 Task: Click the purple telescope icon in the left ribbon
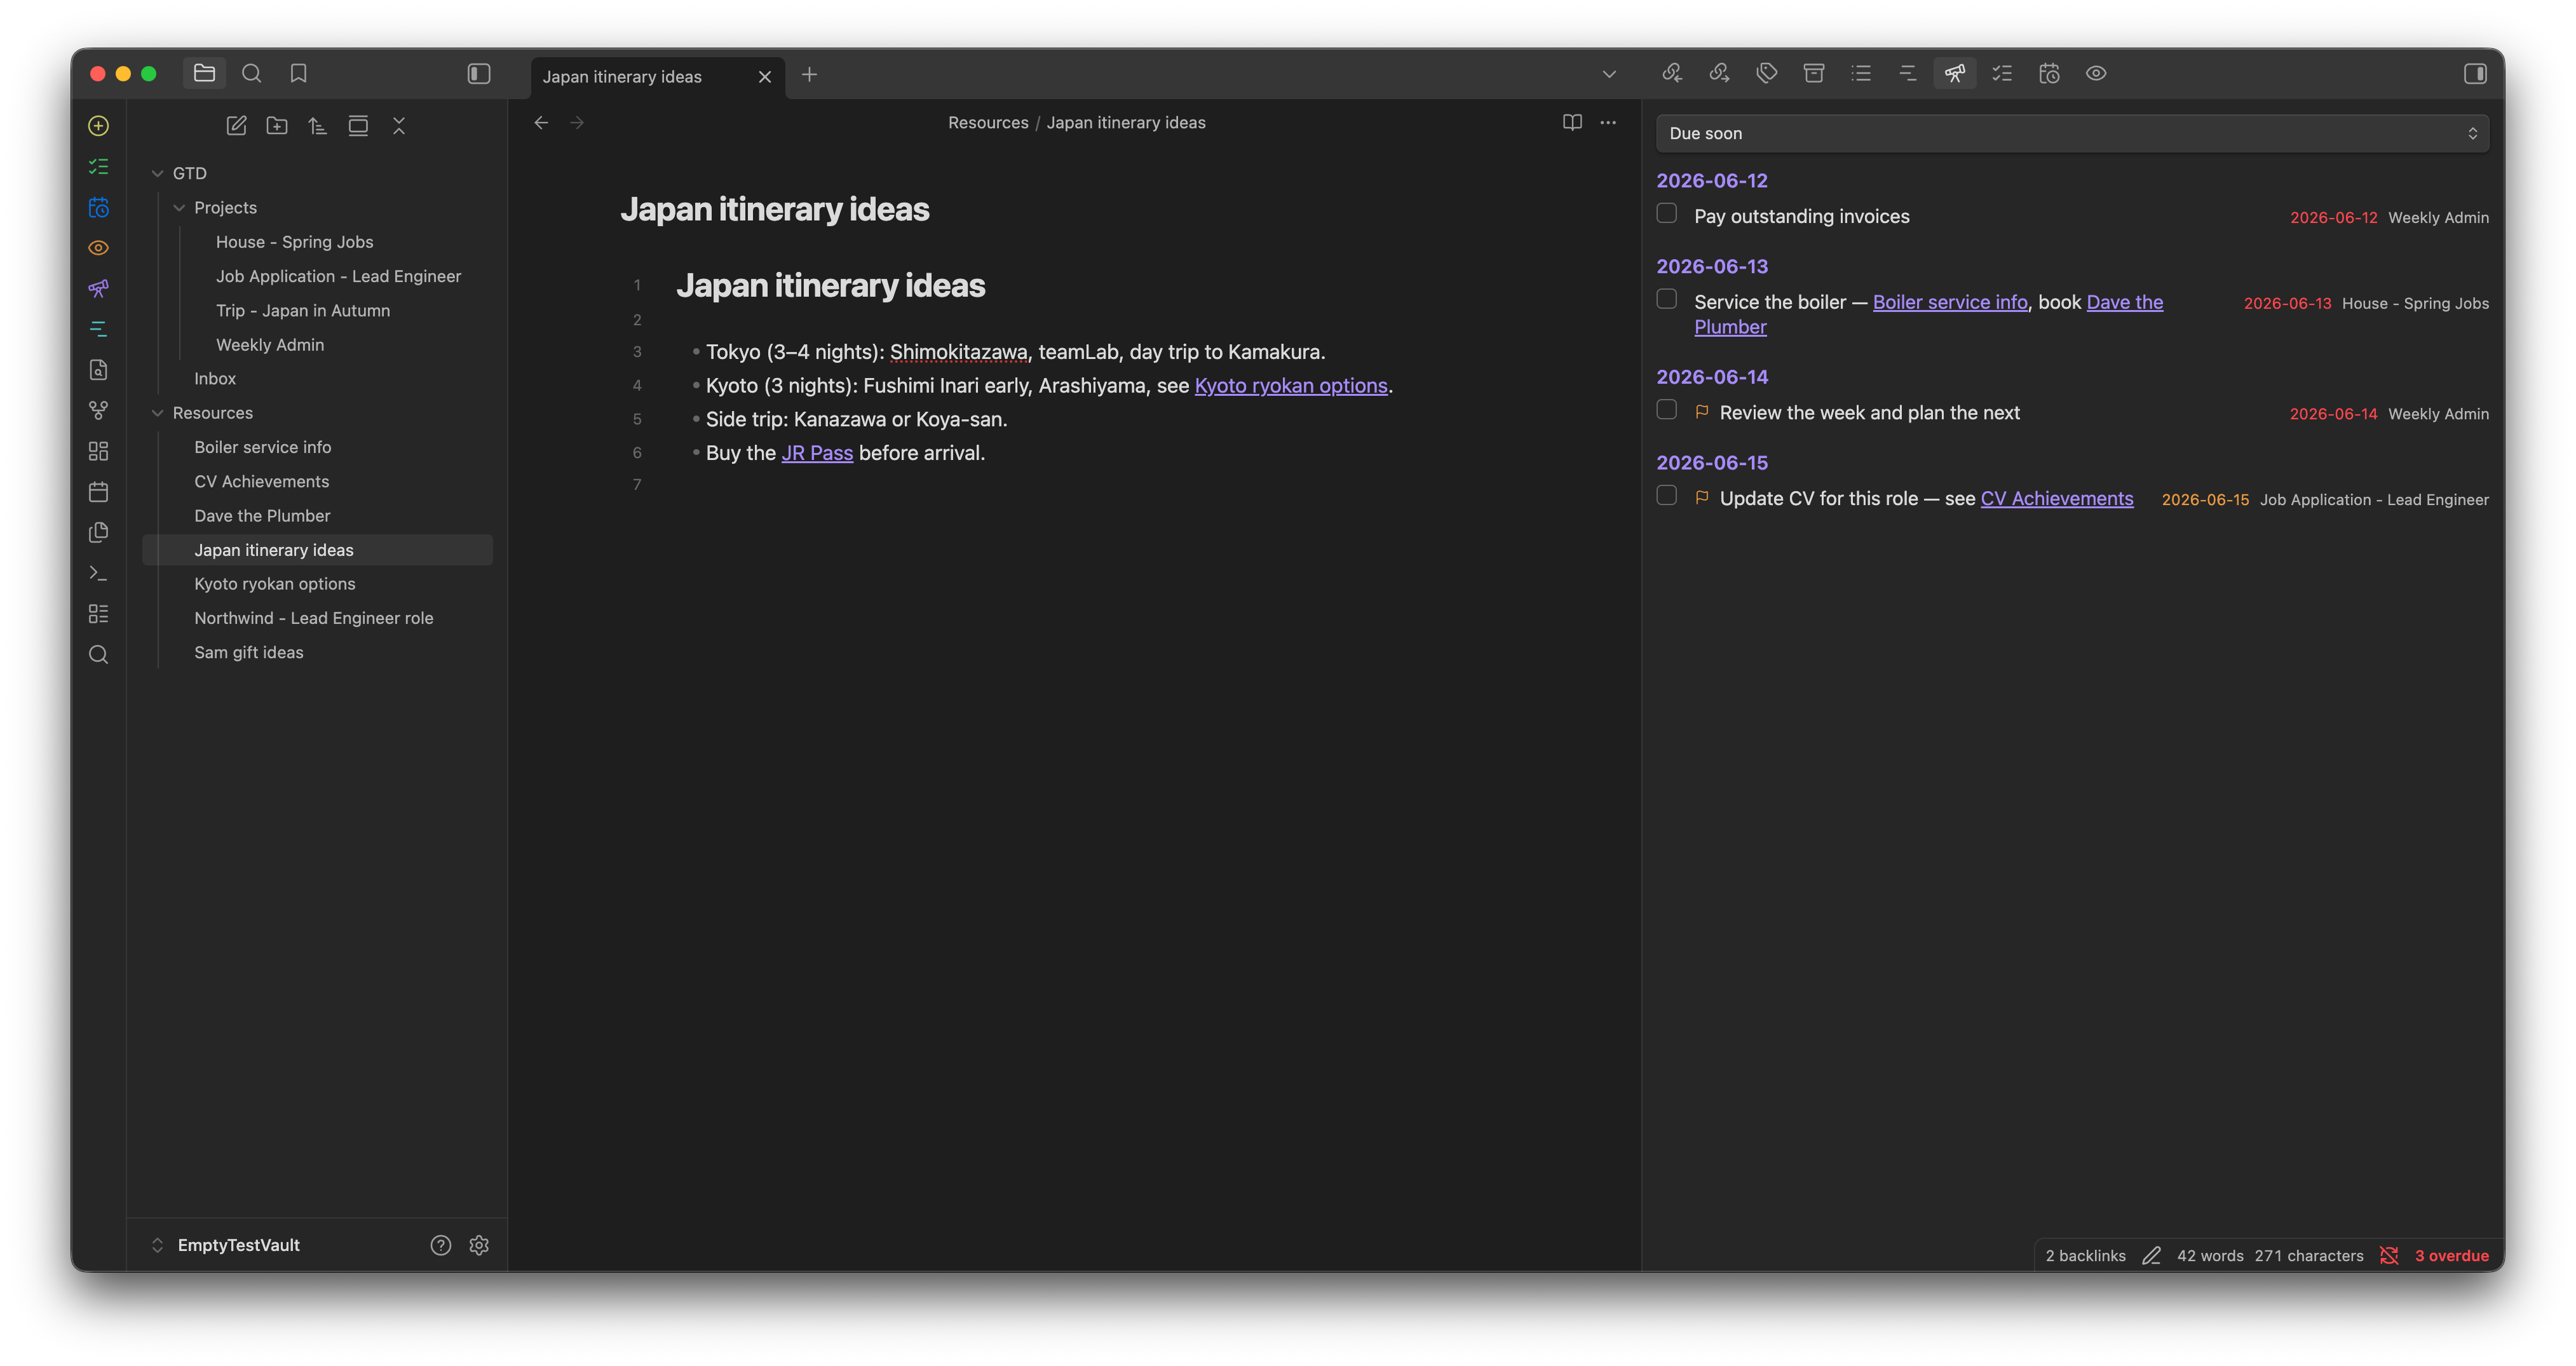point(98,288)
